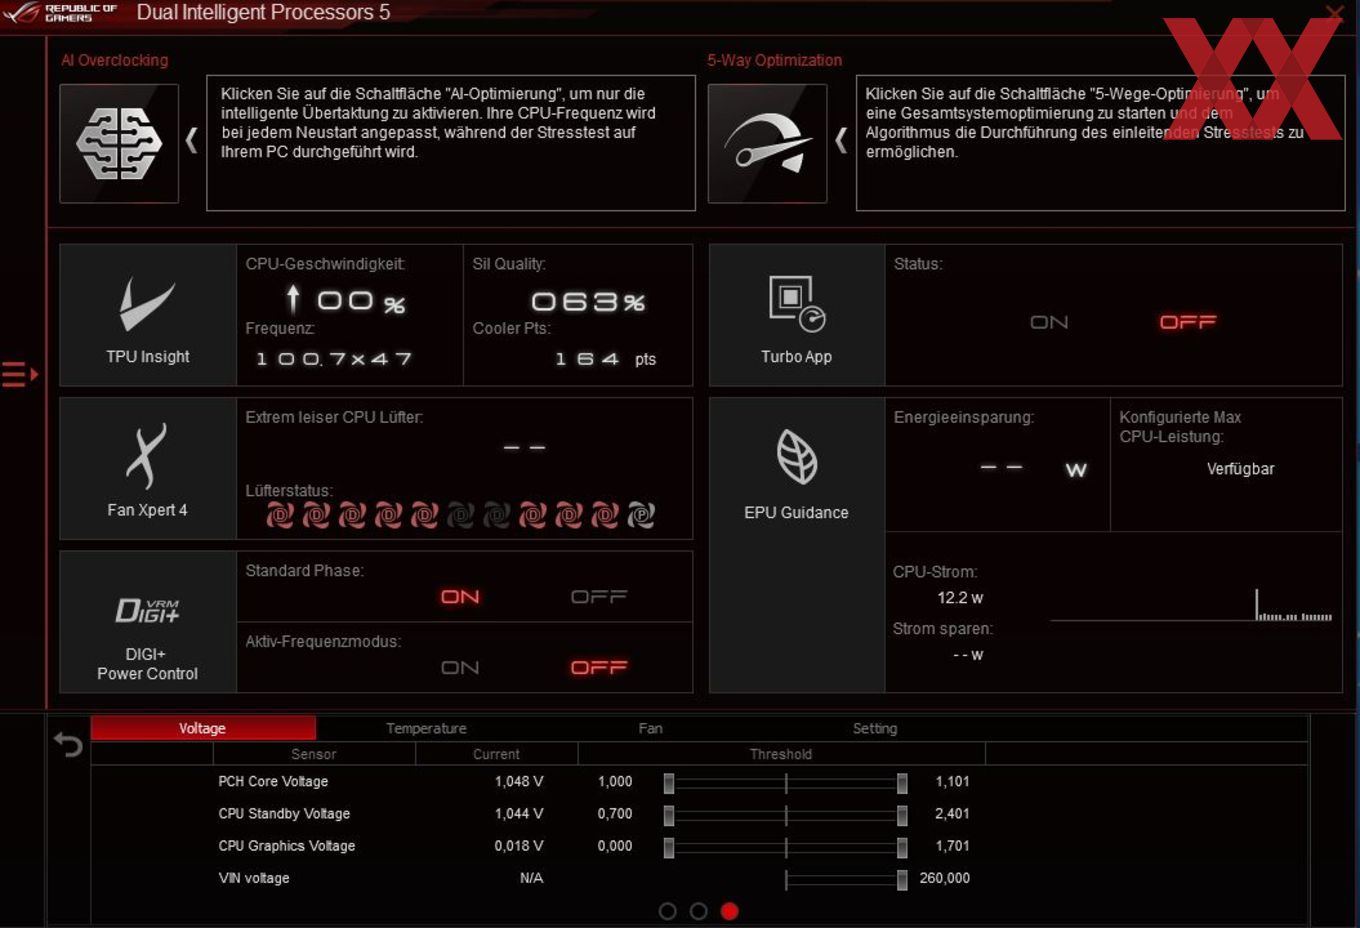The image size is (1360, 928).
Task: Select the third red page dot
Action: click(730, 911)
